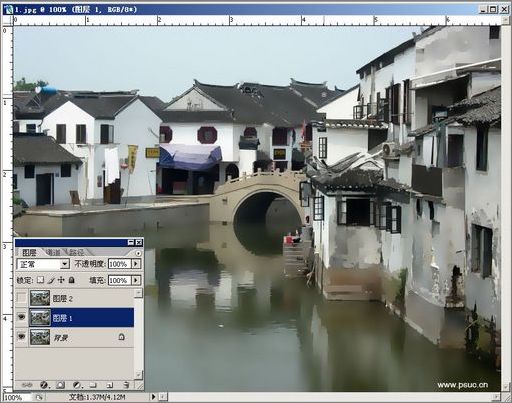Click the 100% zoom field in the status bar

[x=17, y=397]
